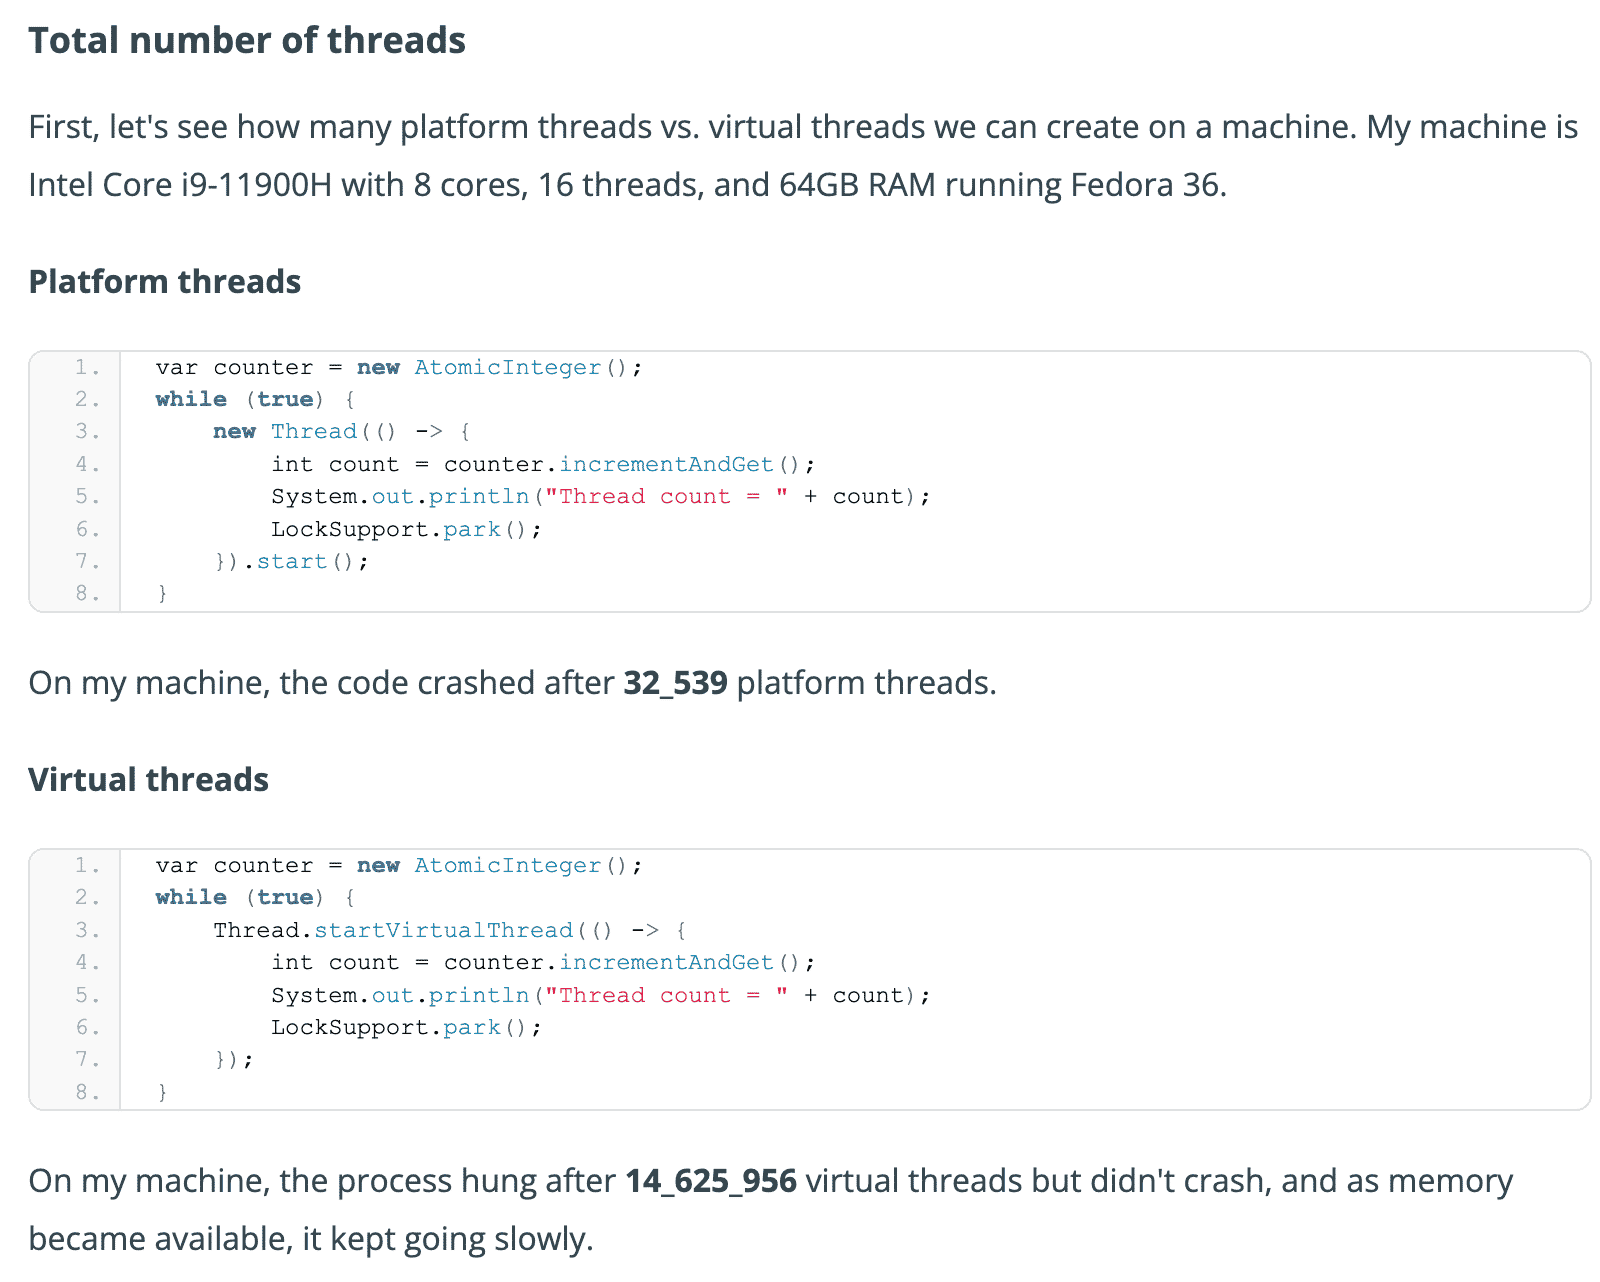Click 'park' call in virtual threads code
1600x1282 pixels.
472,1027
